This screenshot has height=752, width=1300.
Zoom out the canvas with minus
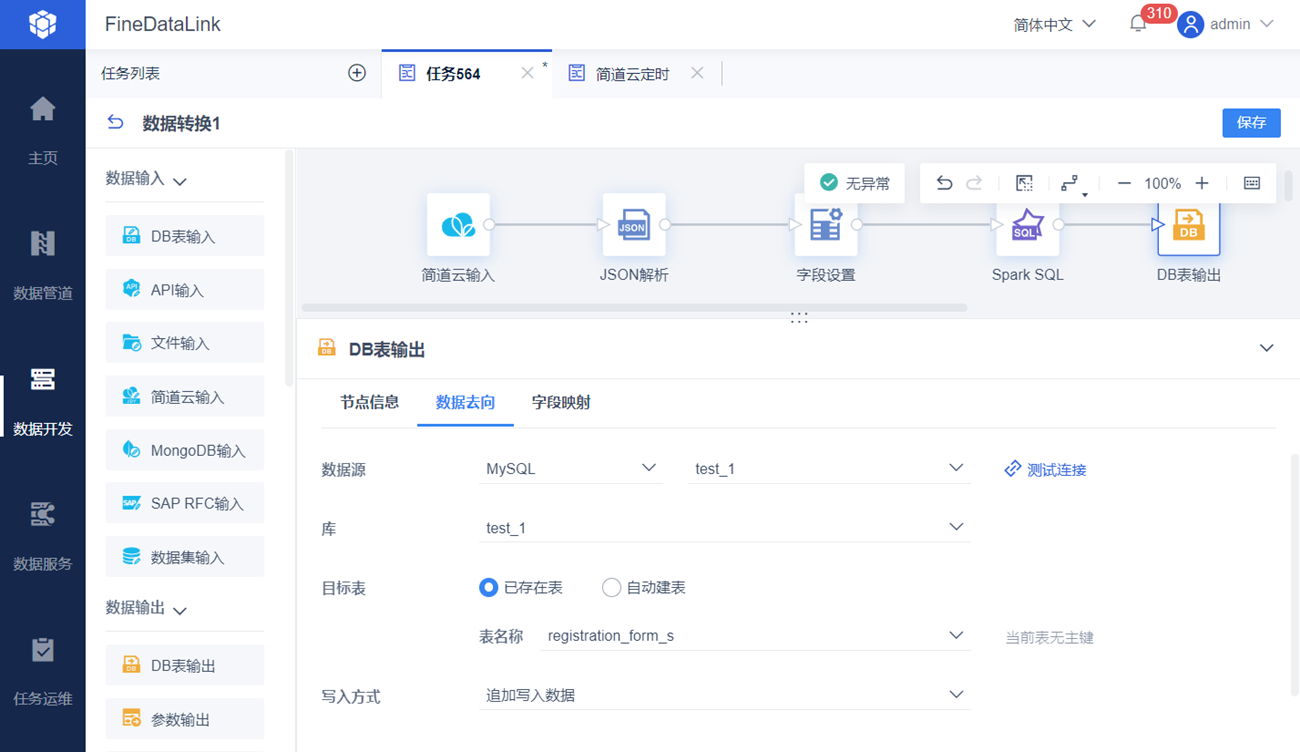click(x=1124, y=183)
